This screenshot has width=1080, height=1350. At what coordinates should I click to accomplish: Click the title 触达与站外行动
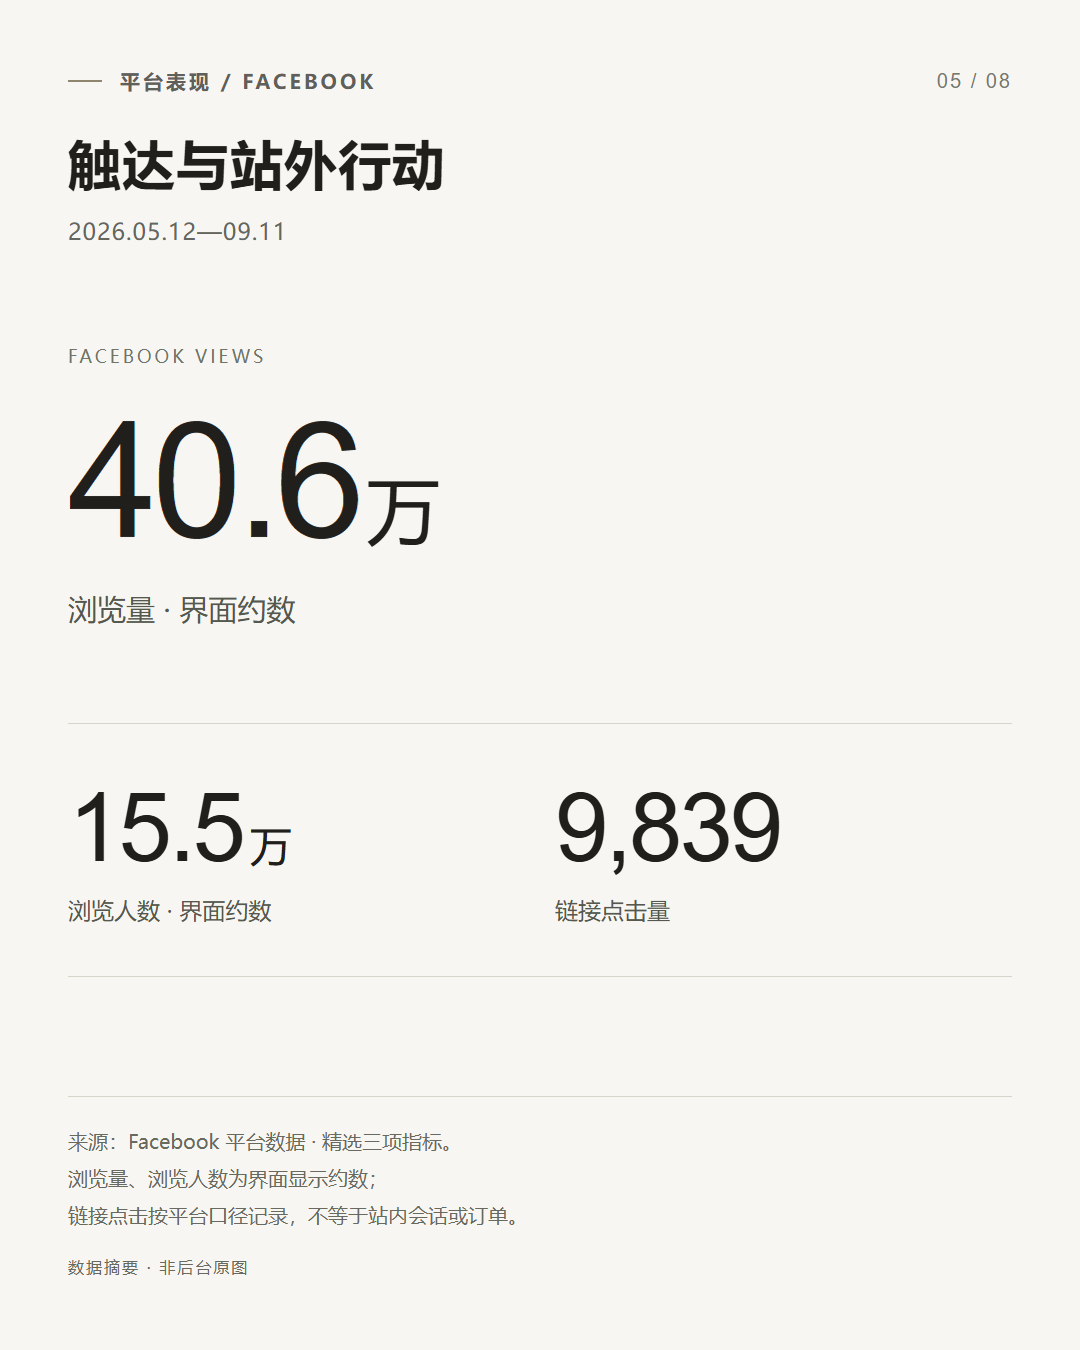pyautogui.click(x=256, y=166)
